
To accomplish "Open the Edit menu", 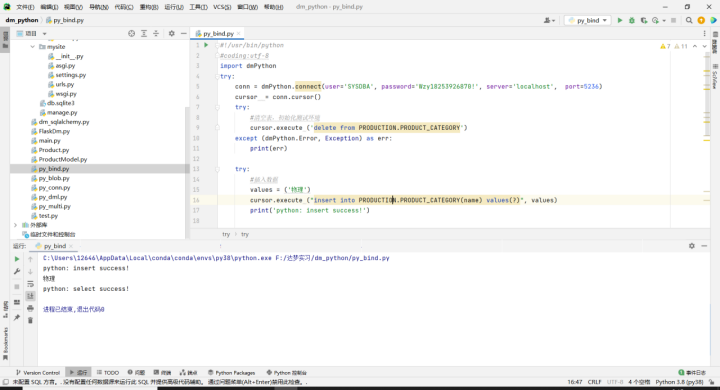I will (49, 7).
